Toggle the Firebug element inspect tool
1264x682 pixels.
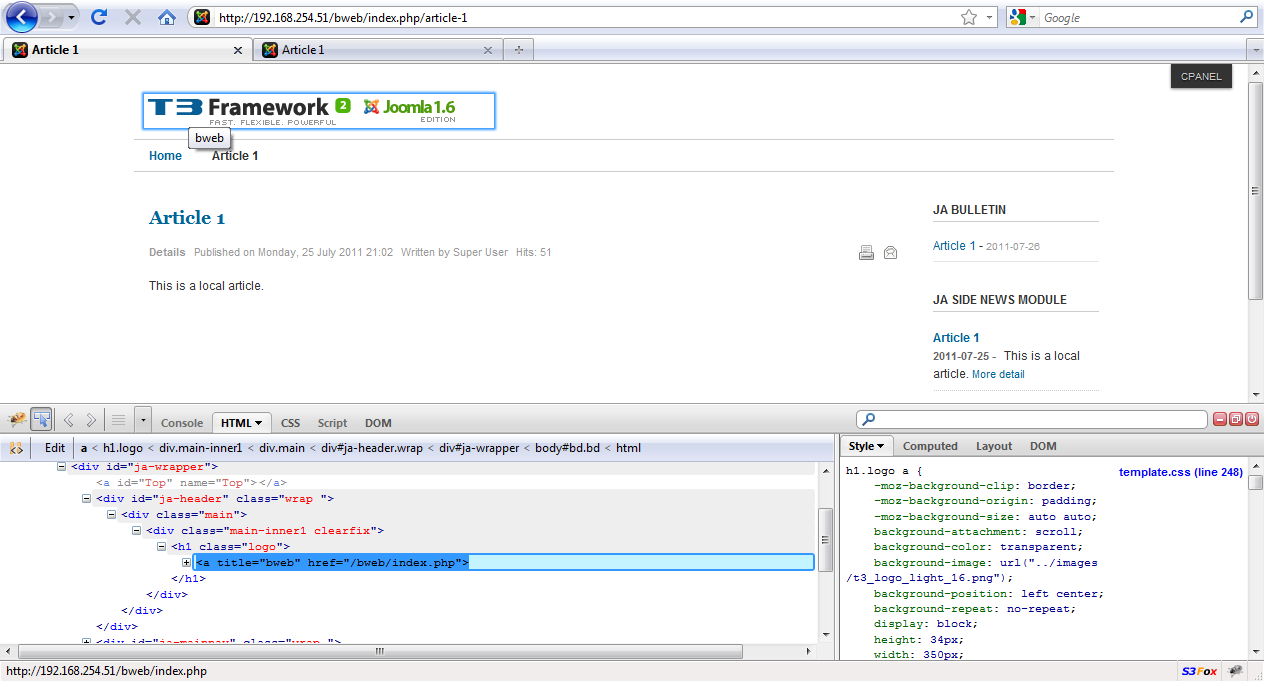pos(41,419)
